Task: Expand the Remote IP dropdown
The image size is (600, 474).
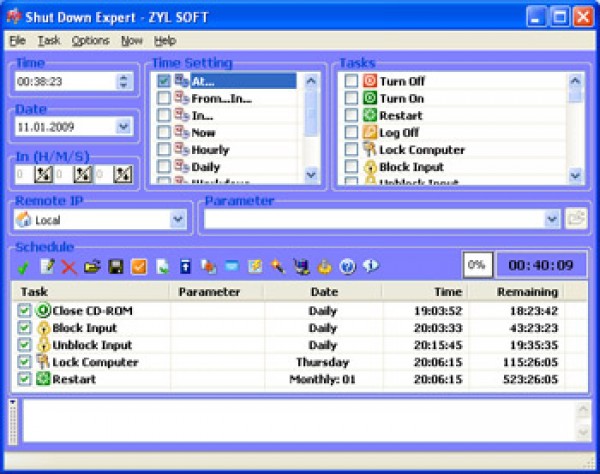Action: tap(178, 219)
